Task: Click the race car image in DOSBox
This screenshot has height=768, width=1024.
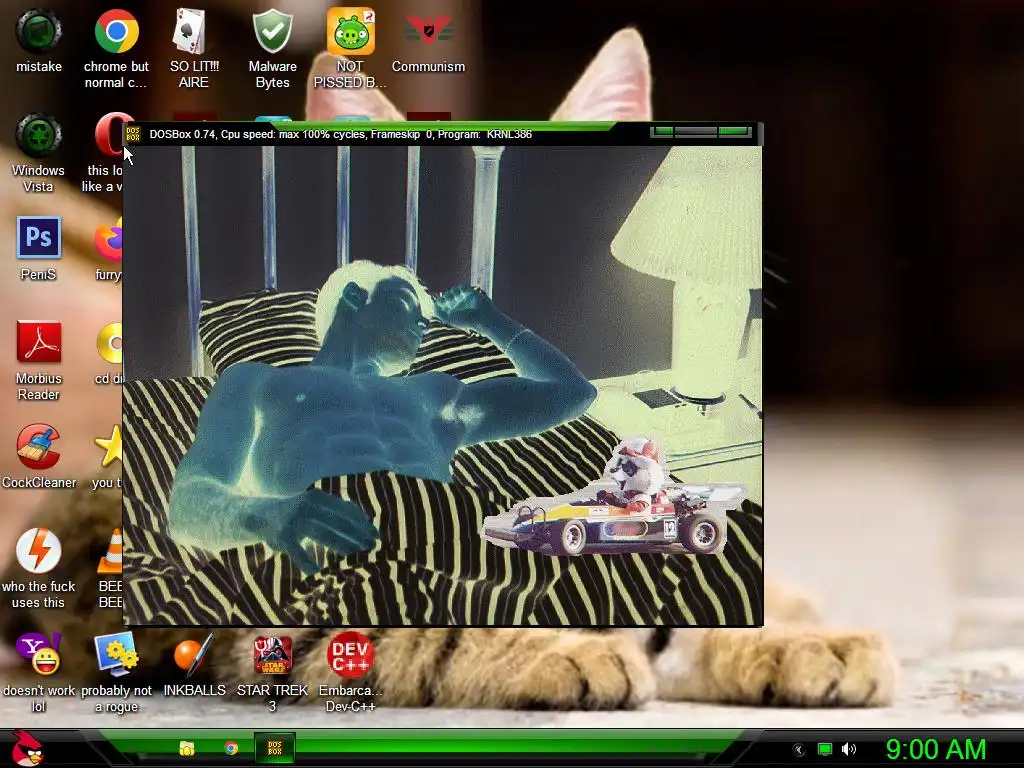Action: coord(614,500)
